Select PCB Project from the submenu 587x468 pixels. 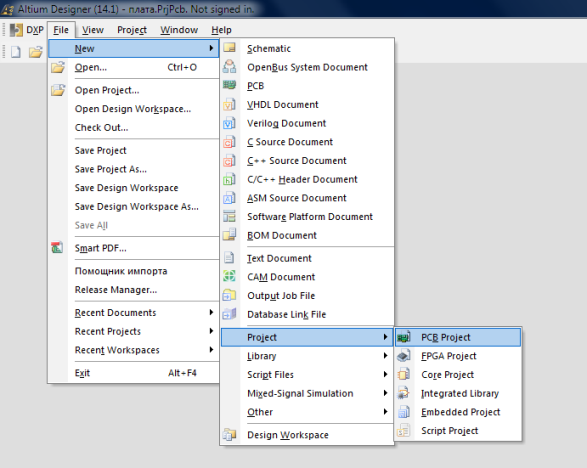click(457, 337)
